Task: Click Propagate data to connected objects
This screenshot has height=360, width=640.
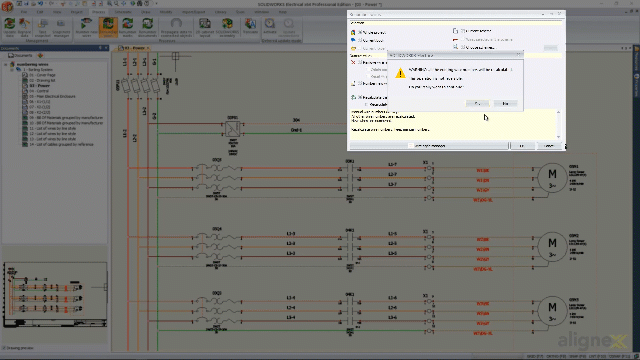Action: (x=176, y=27)
